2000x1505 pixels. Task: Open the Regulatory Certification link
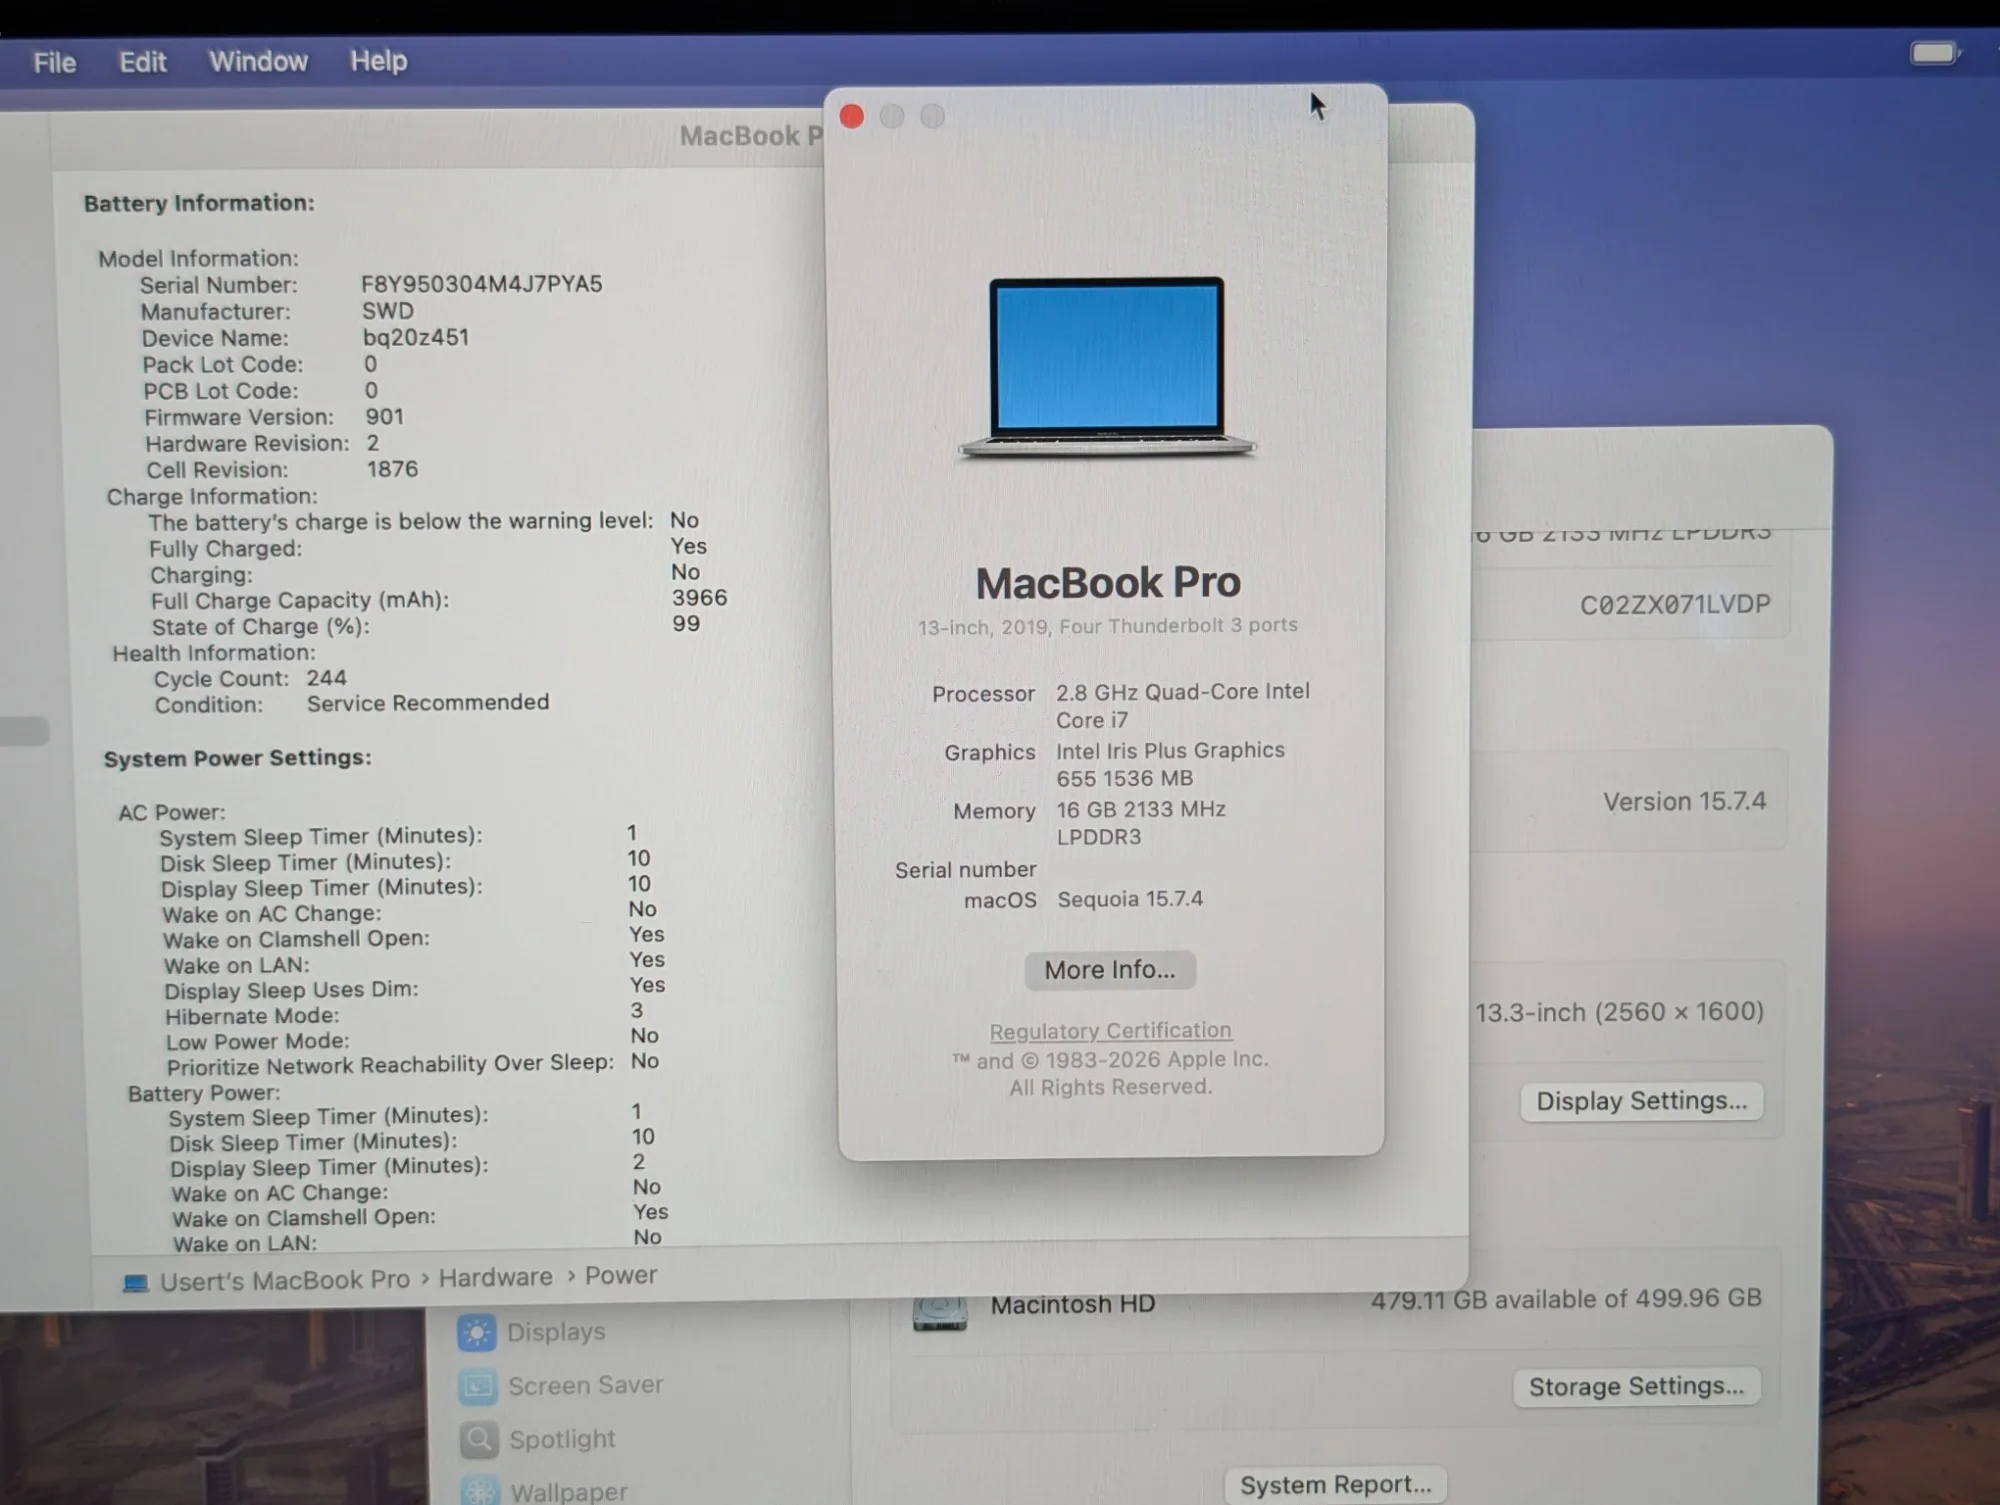[x=1110, y=1030]
